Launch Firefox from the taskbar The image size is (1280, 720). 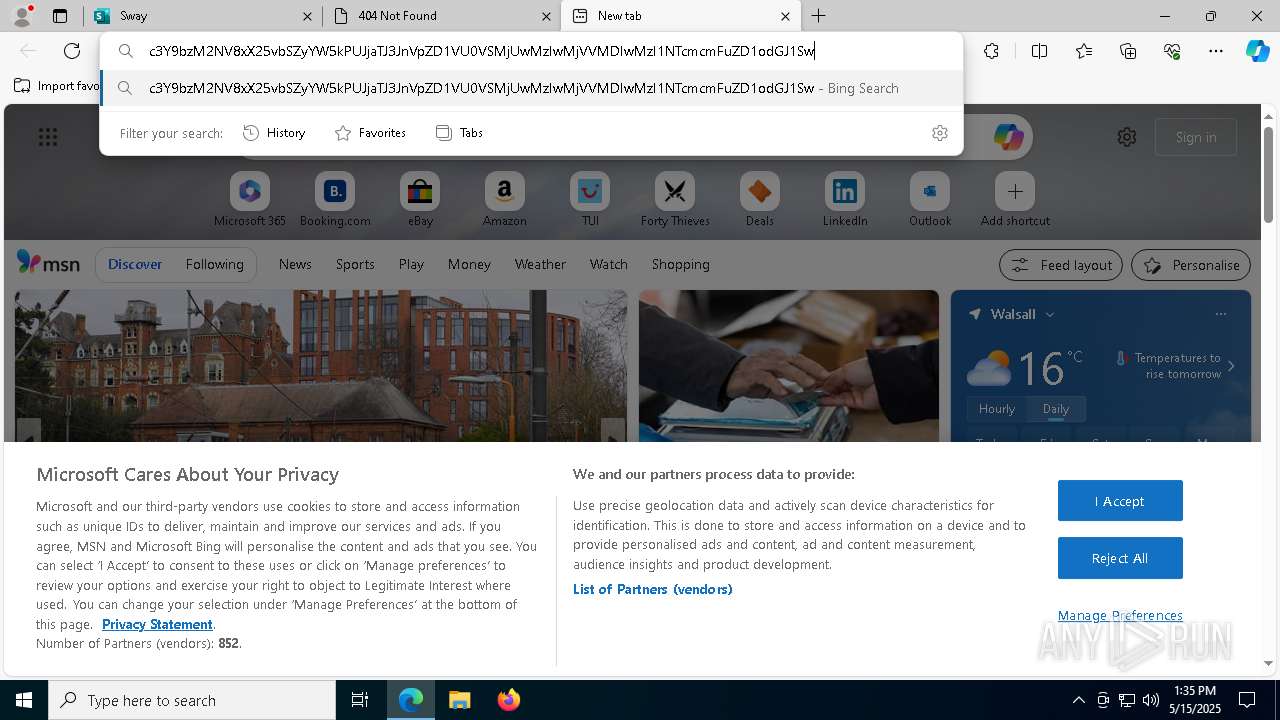click(509, 700)
